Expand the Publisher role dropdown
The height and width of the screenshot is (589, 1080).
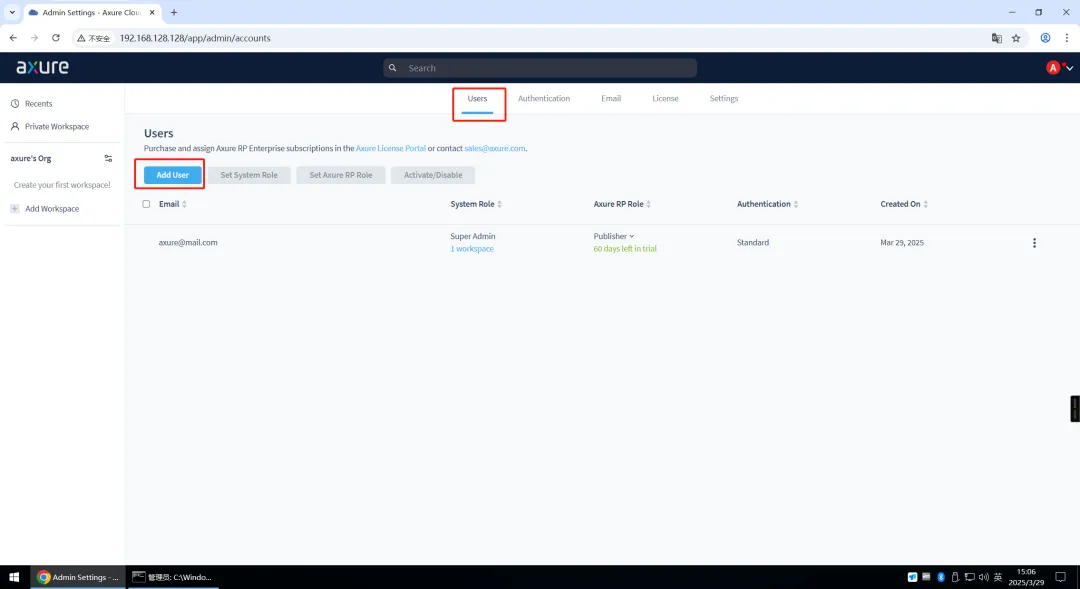pos(614,236)
